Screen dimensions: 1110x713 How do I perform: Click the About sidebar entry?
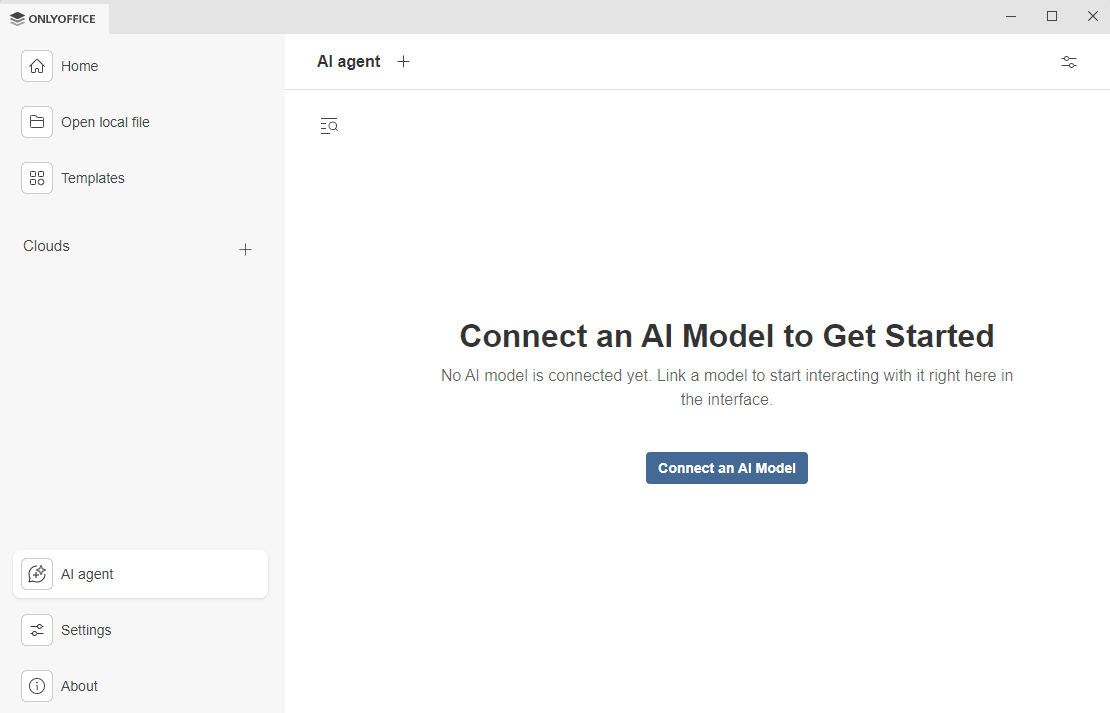pyautogui.click(x=79, y=685)
